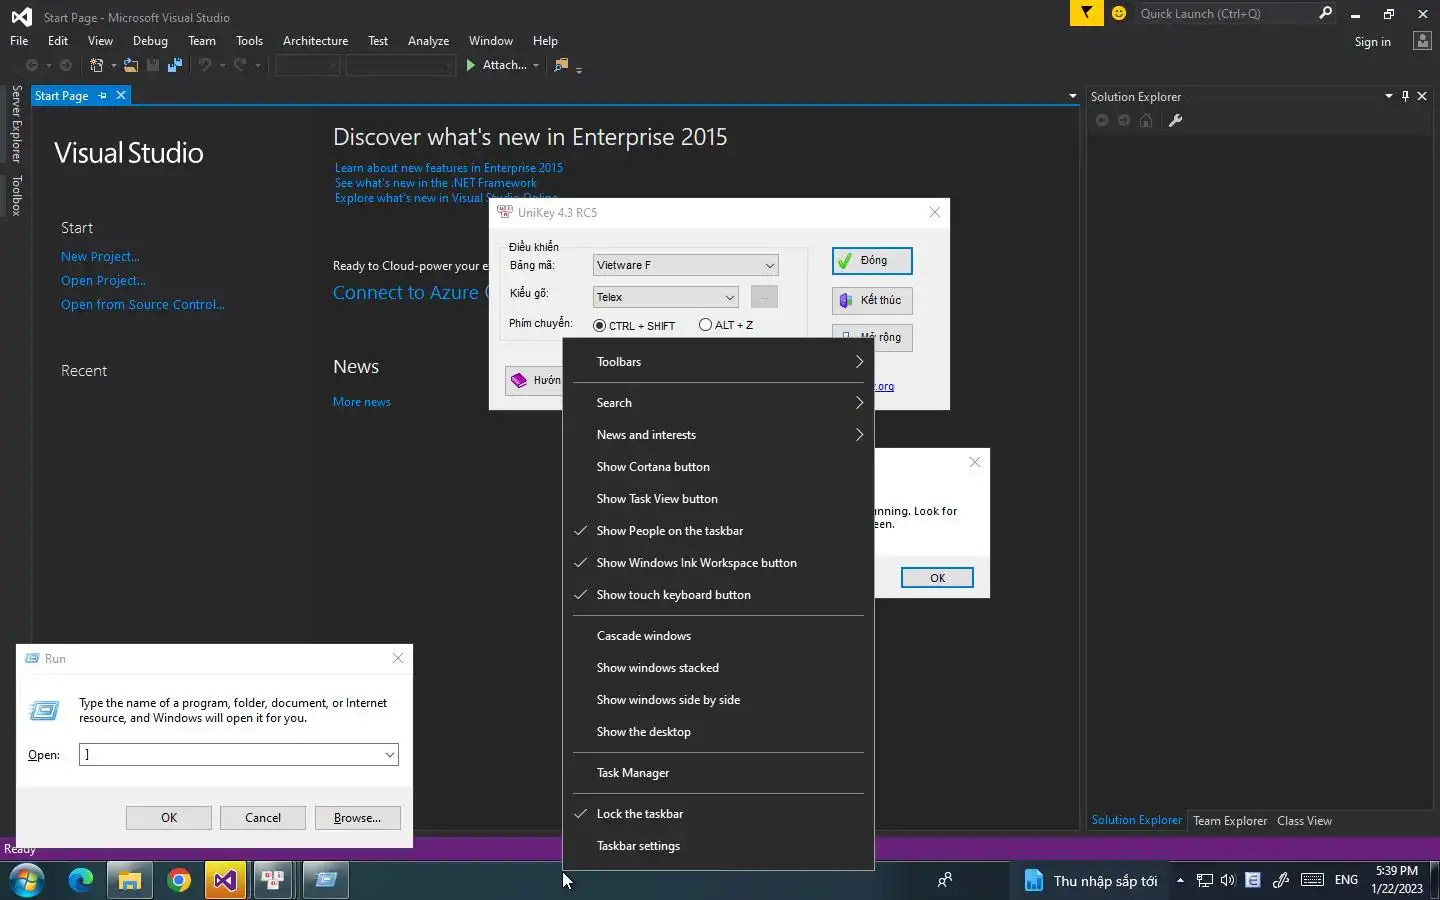Viewport: 1440px width, 900px height.
Task: Select the CTRL + SHIFT radio button
Action: 600,326
